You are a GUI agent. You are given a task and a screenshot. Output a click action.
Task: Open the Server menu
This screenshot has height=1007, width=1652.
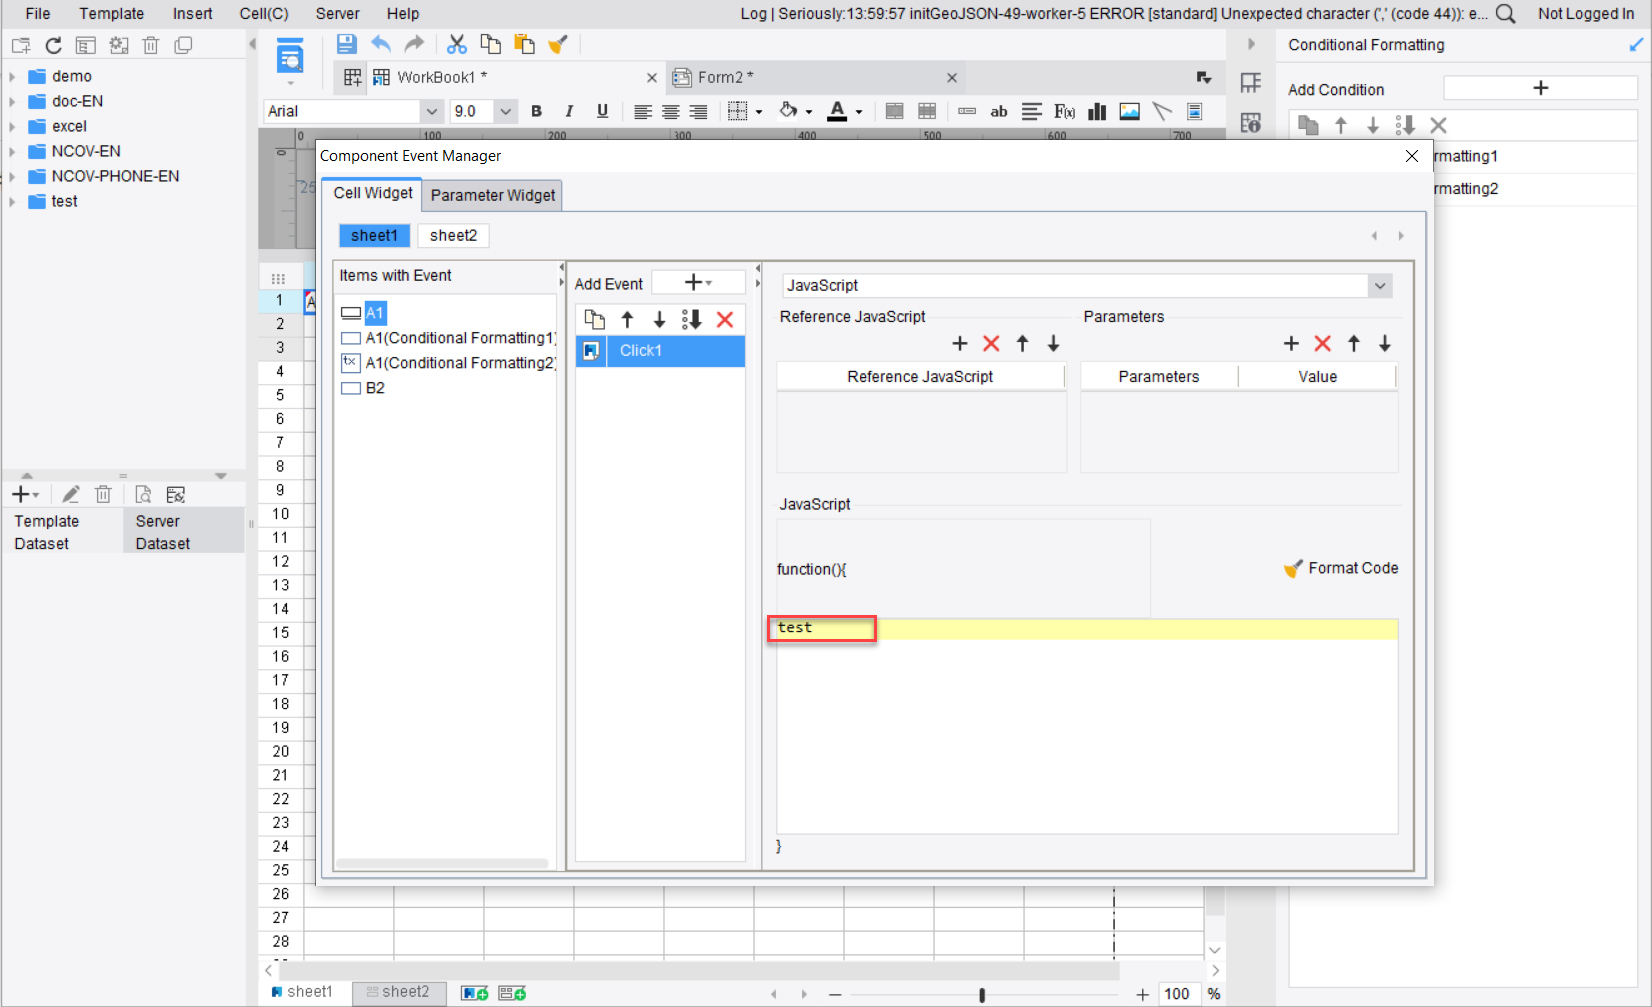click(338, 13)
